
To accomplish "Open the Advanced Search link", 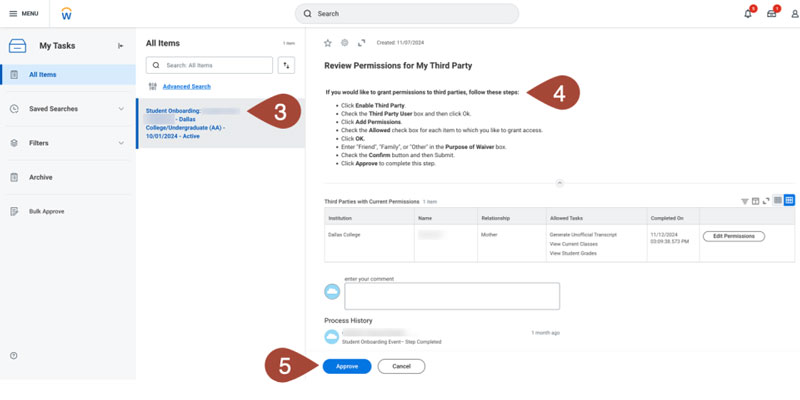I will click(186, 87).
